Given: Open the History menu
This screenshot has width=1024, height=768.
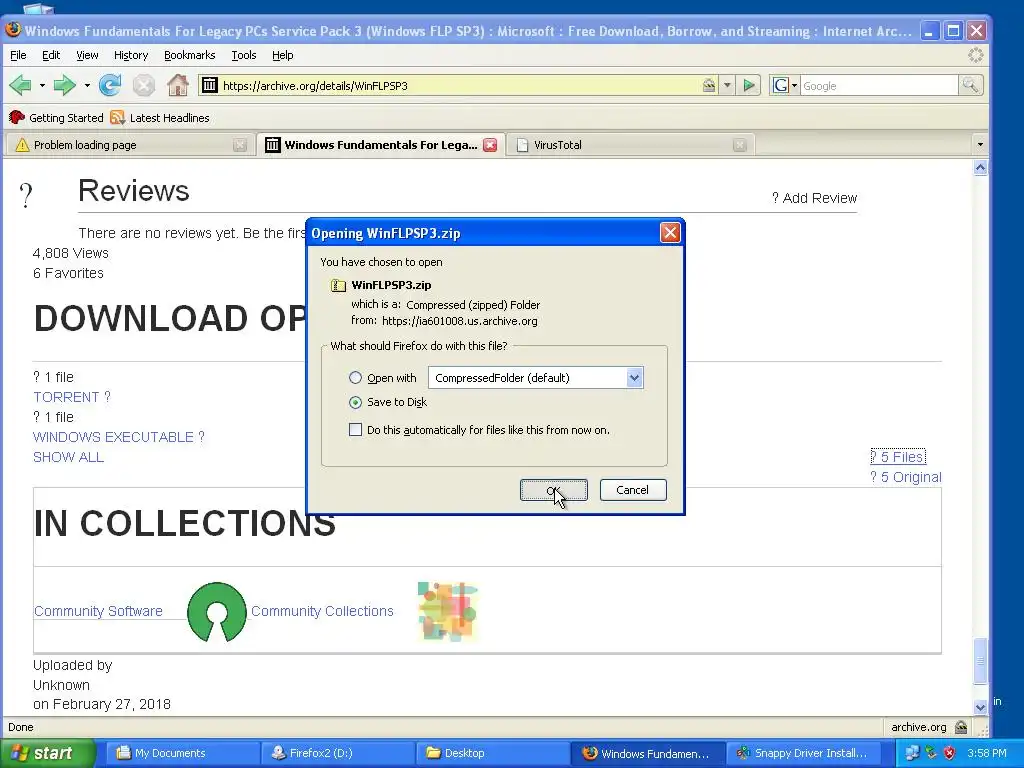Looking at the screenshot, I should (131, 56).
